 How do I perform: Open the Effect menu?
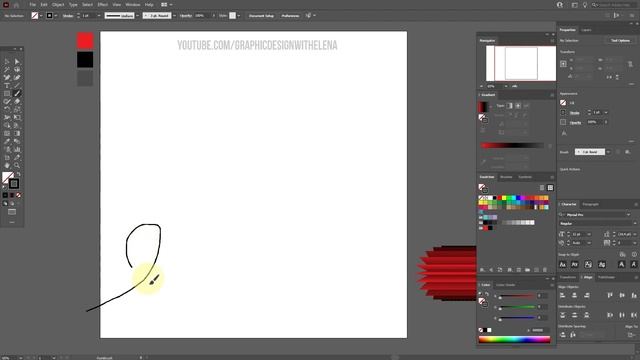[x=102, y=4]
